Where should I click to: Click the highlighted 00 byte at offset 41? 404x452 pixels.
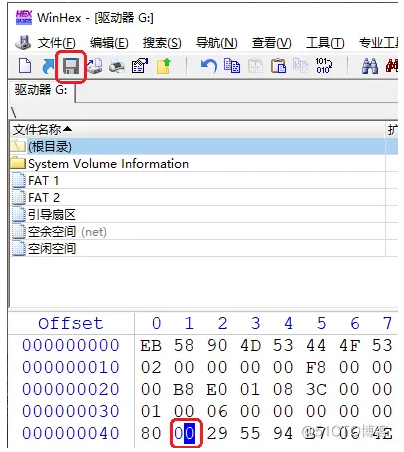point(185,433)
